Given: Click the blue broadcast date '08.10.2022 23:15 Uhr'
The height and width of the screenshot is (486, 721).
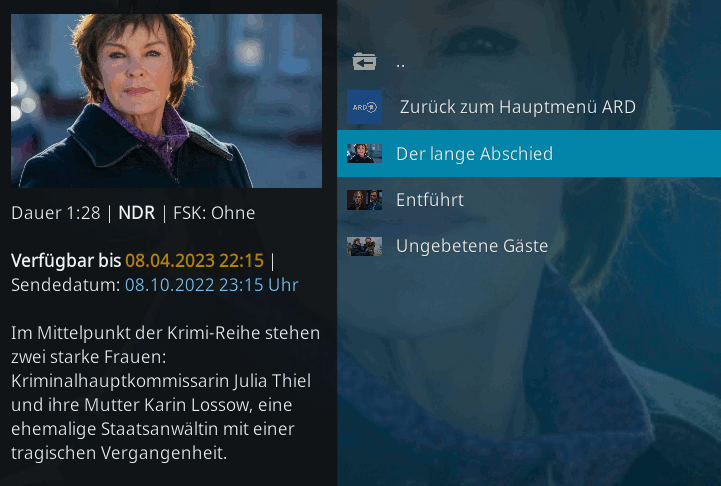Looking at the screenshot, I should point(212,285).
